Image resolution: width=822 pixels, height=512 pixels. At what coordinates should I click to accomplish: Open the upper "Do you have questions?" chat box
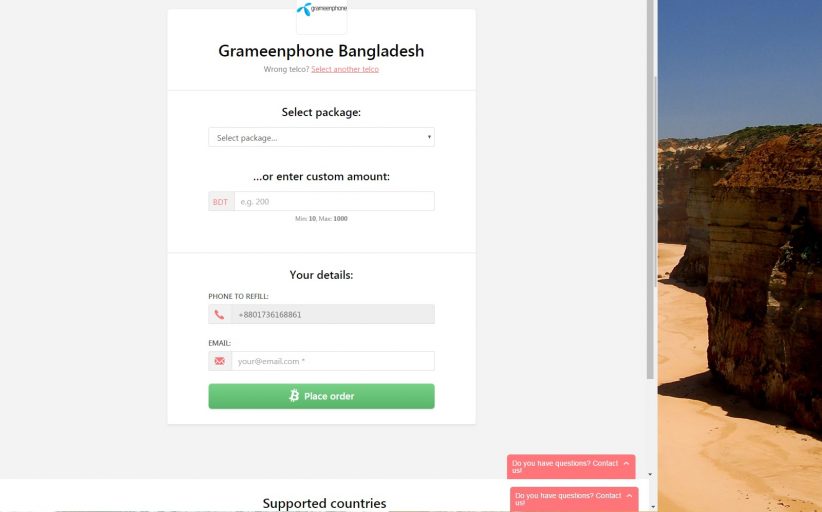coord(565,466)
